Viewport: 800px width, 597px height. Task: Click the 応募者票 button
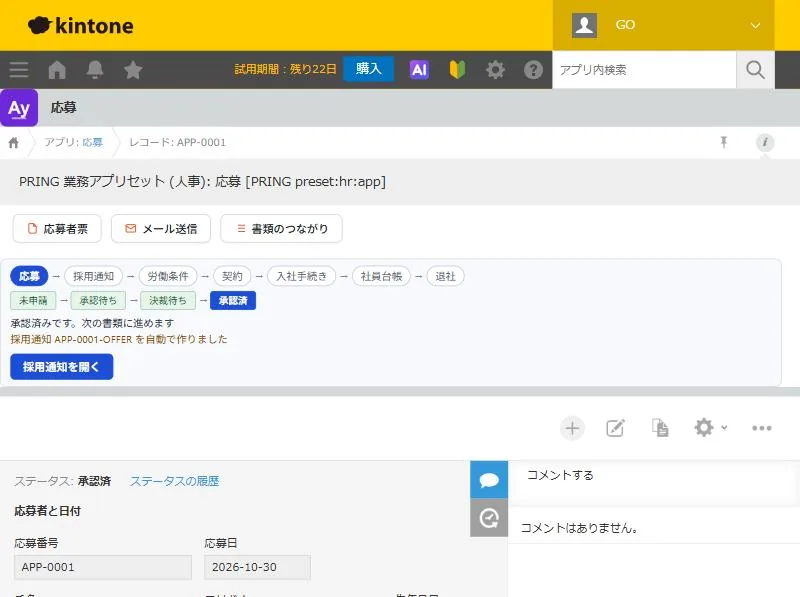tap(57, 229)
